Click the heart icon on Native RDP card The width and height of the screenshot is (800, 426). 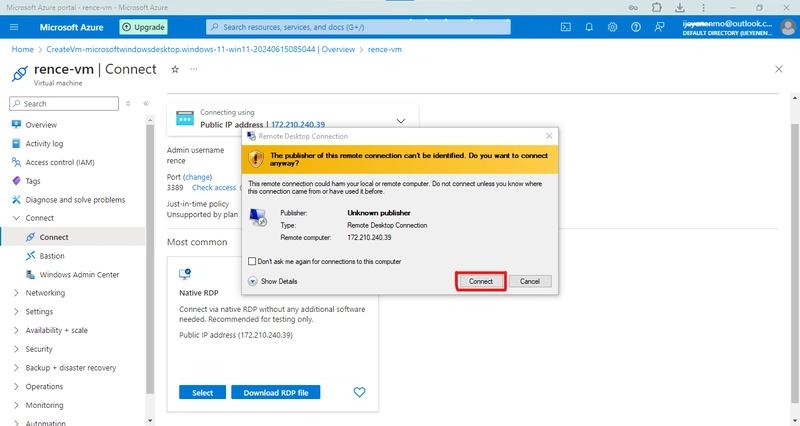(360, 392)
